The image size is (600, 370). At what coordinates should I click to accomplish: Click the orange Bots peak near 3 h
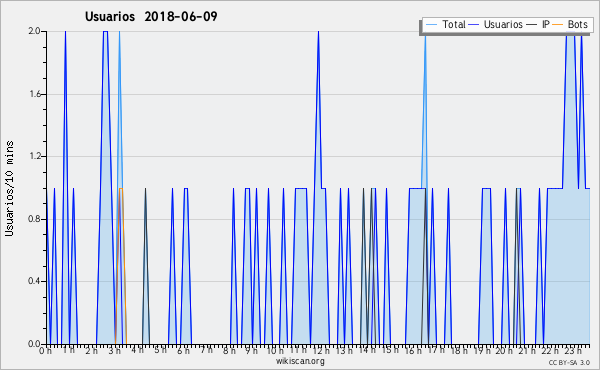[x=121, y=188]
